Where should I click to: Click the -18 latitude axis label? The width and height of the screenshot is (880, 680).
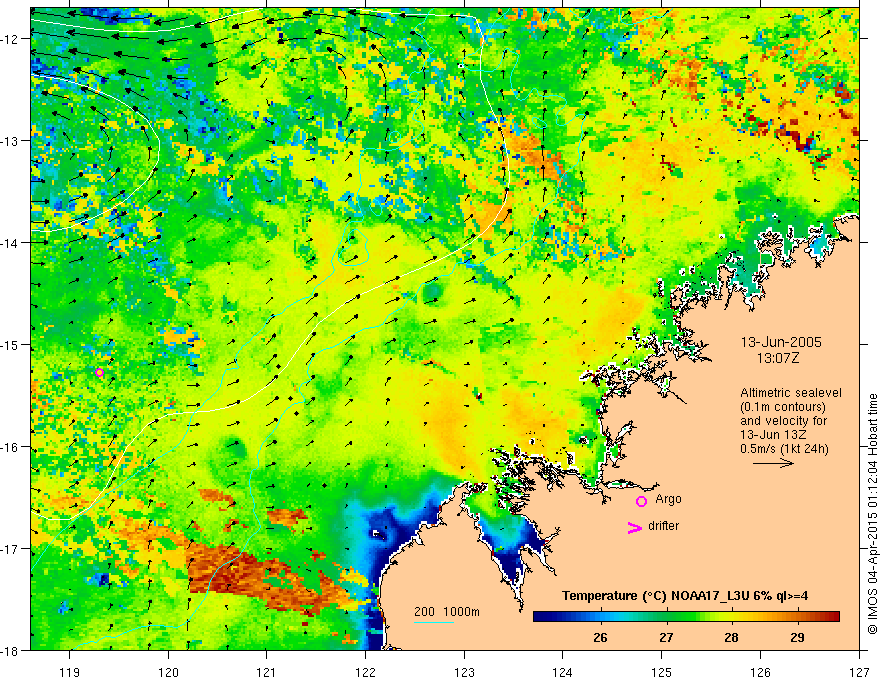pyautogui.click(x=12, y=650)
